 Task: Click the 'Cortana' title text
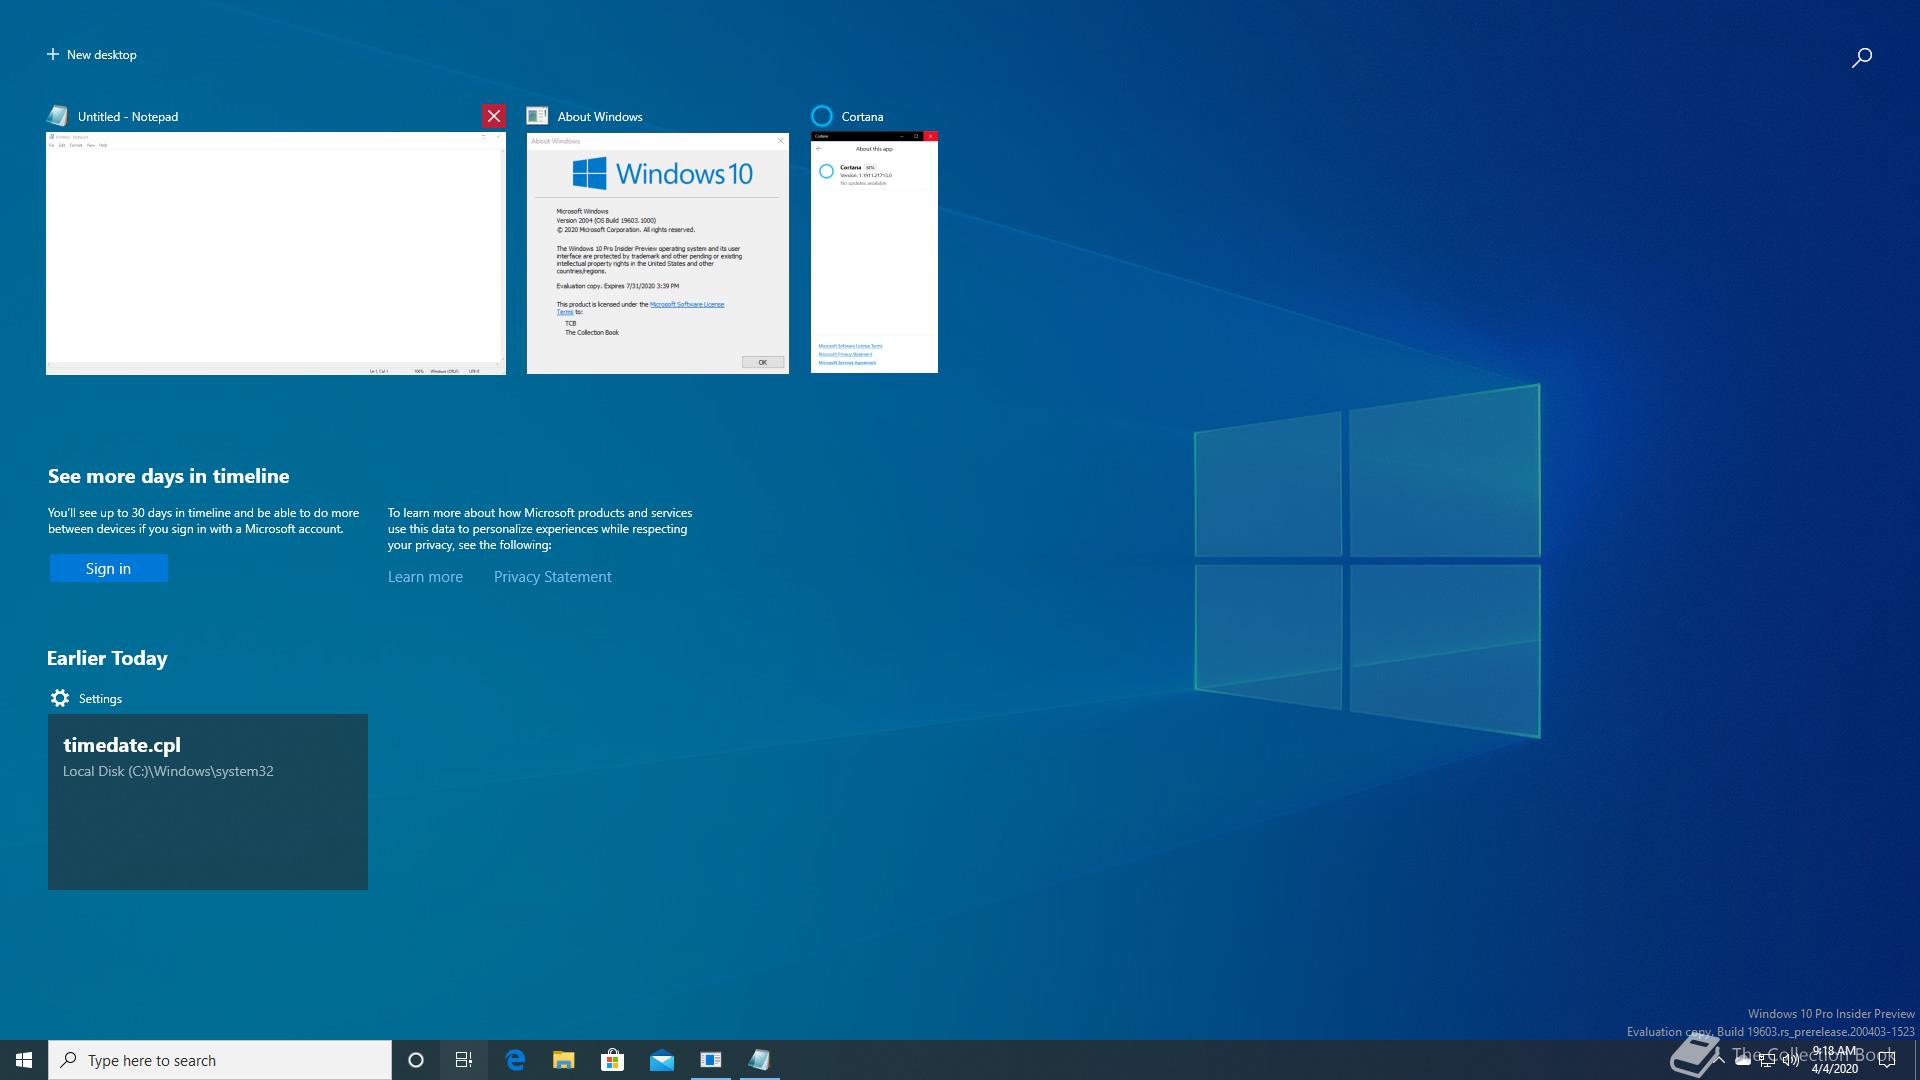click(x=862, y=117)
